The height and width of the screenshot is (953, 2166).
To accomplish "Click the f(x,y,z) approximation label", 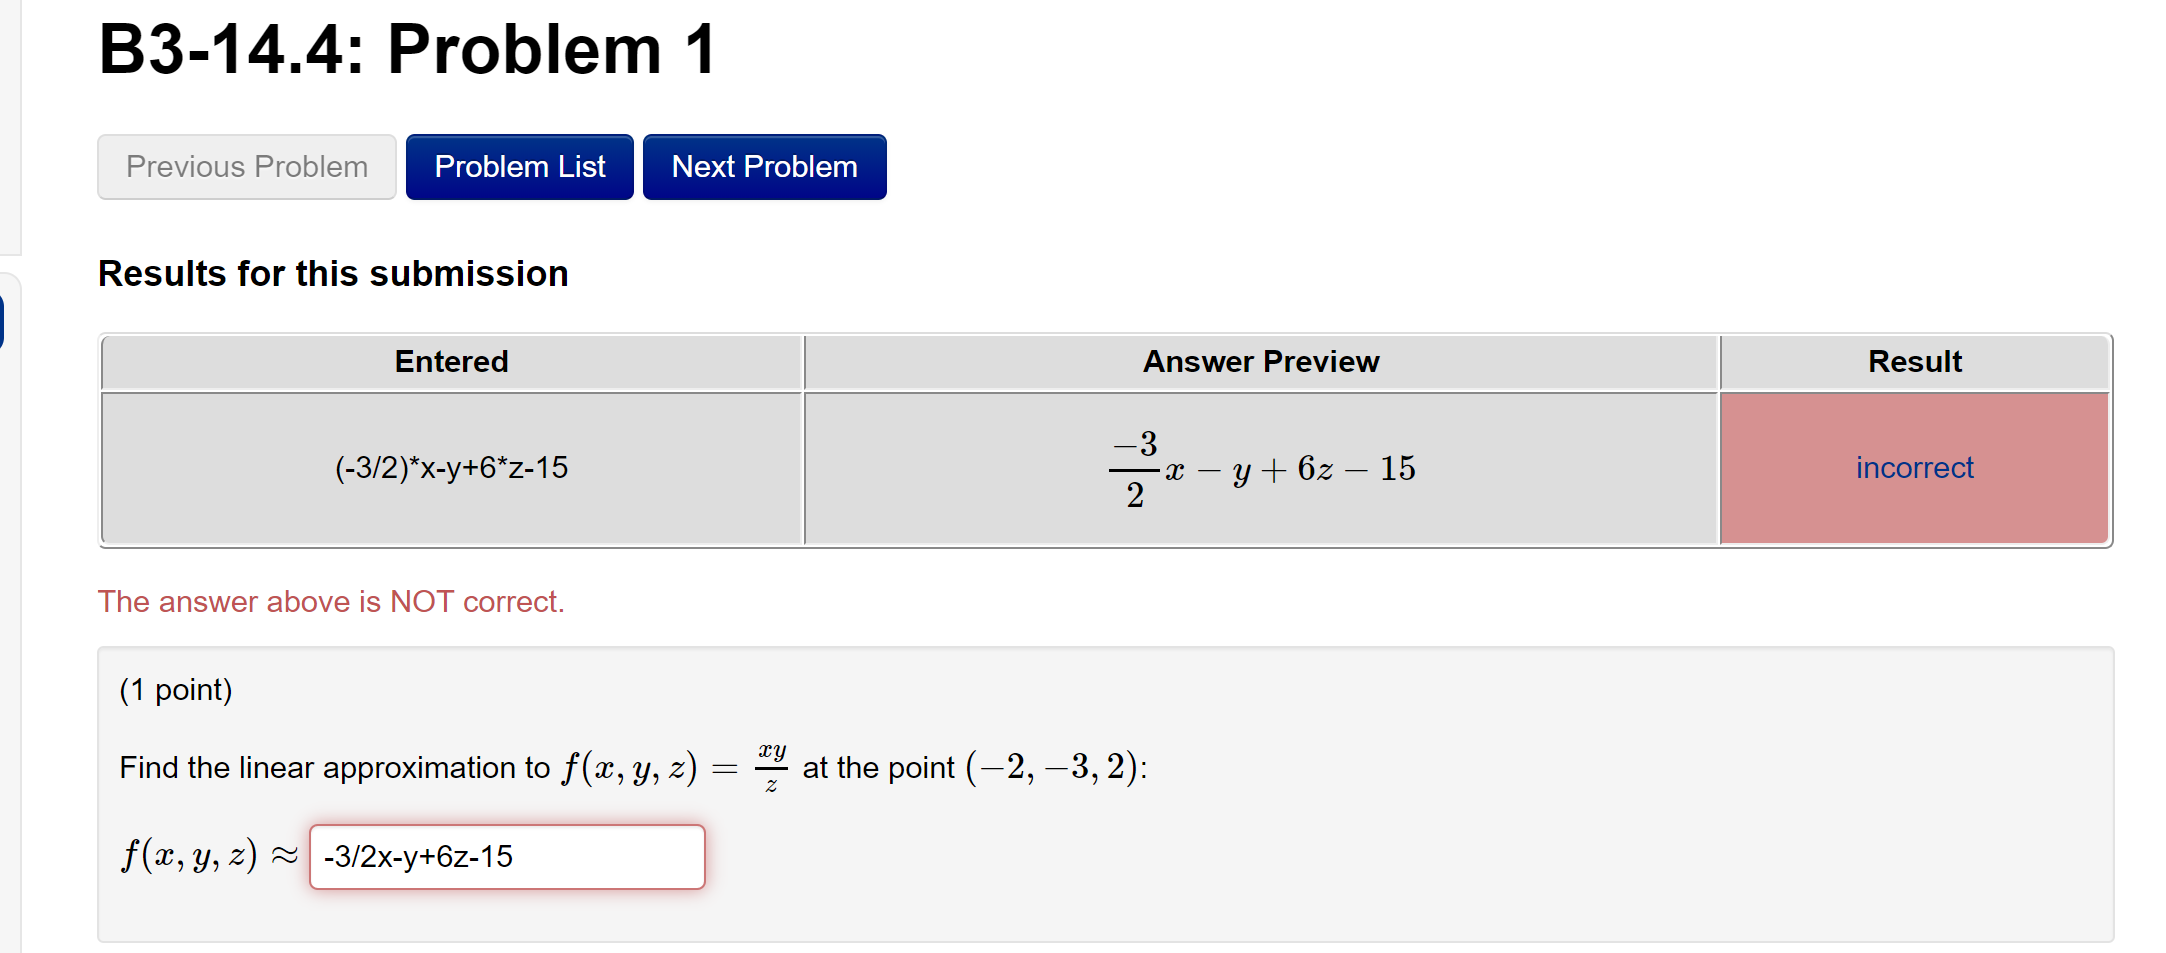I will (x=205, y=854).
